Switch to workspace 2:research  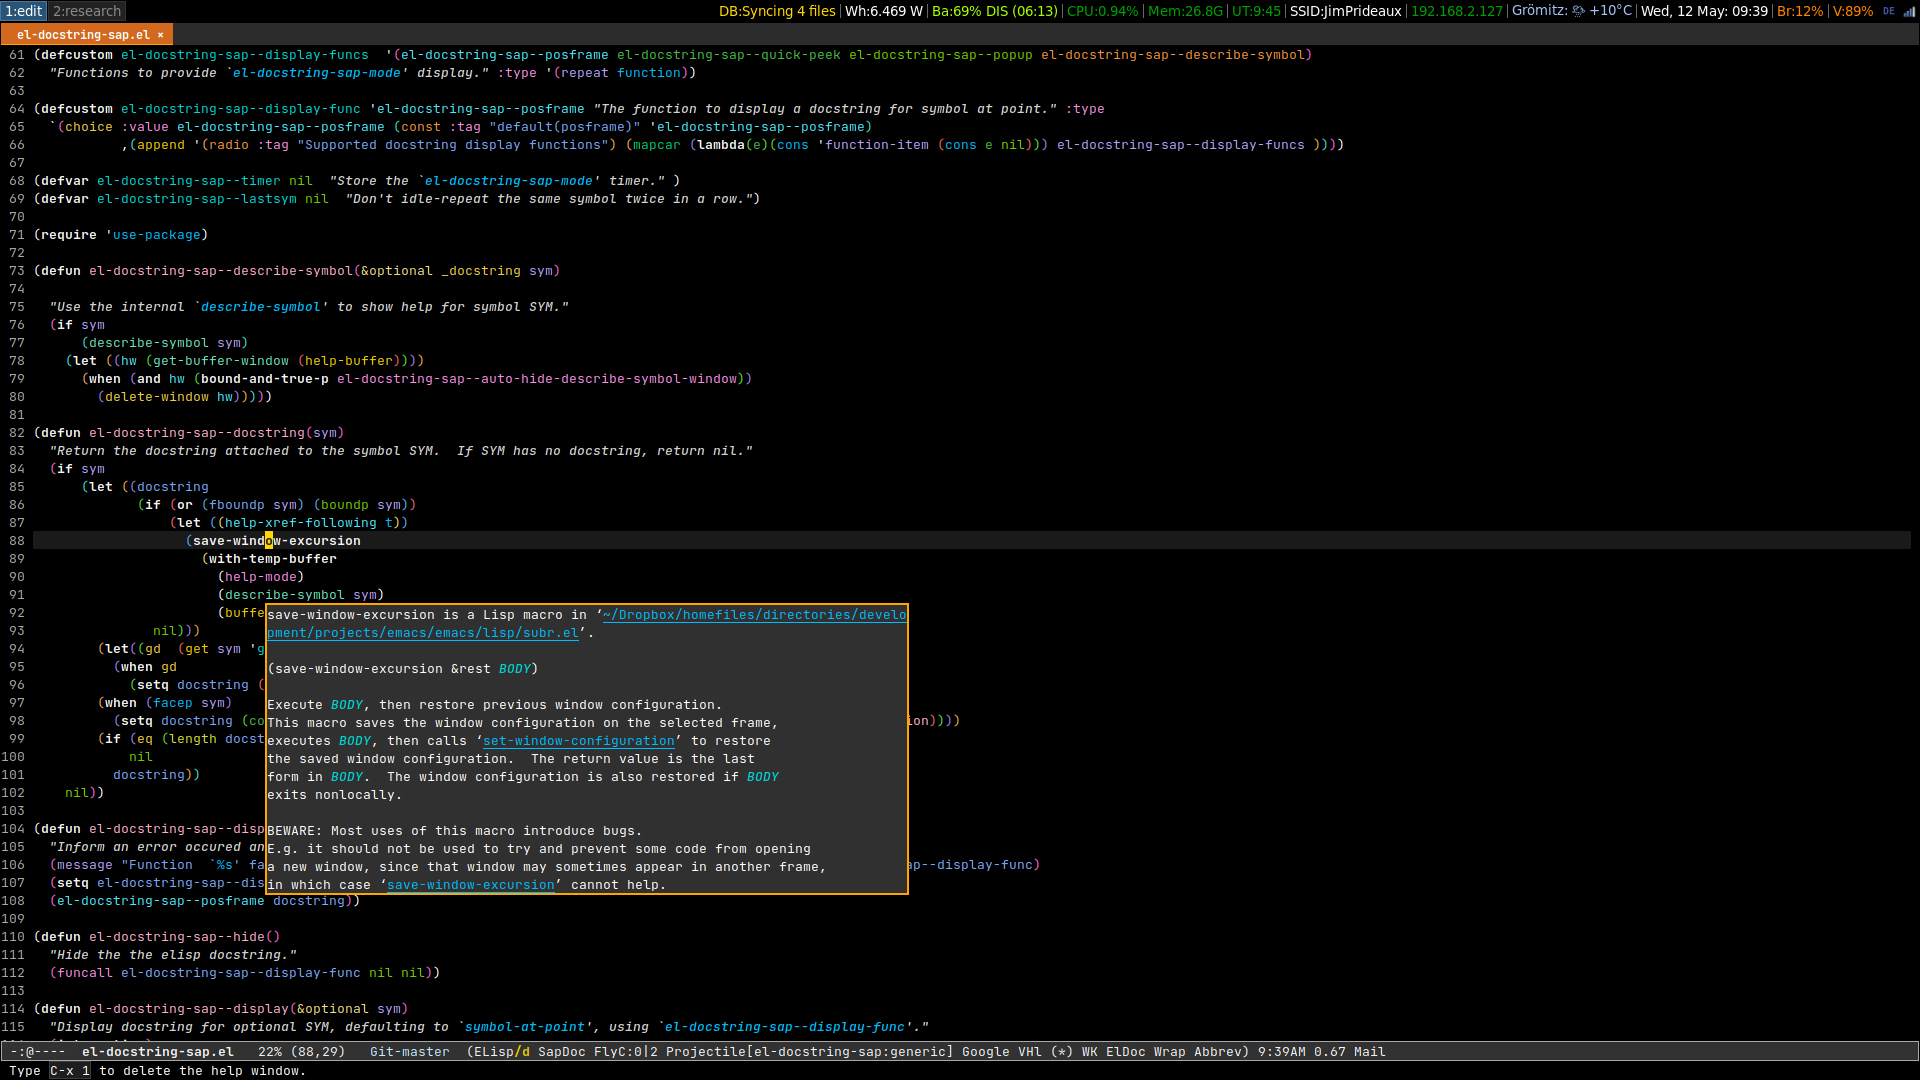point(87,11)
